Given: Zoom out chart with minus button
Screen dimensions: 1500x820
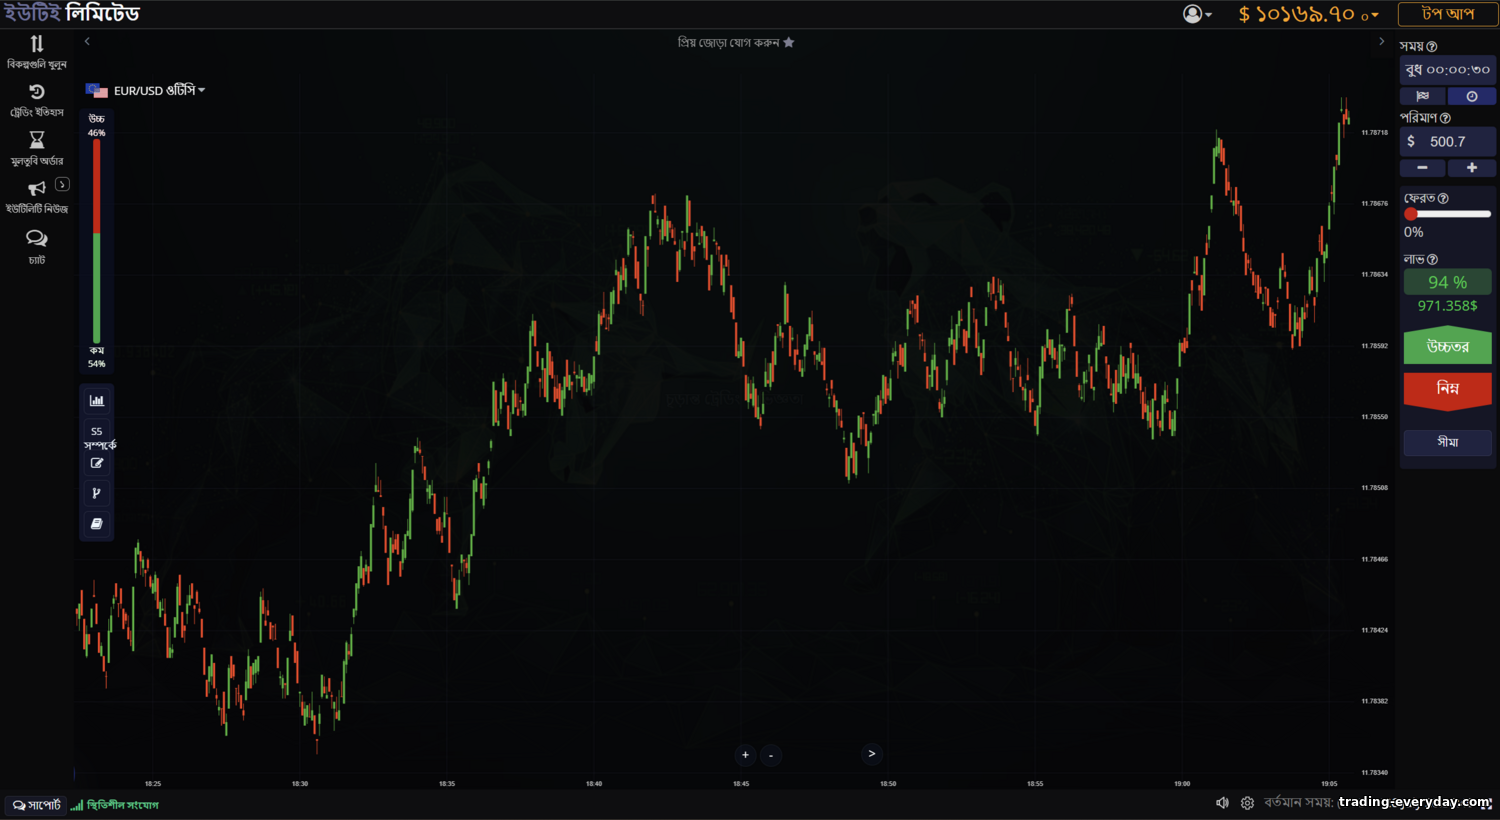Looking at the screenshot, I should (x=771, y=755).
